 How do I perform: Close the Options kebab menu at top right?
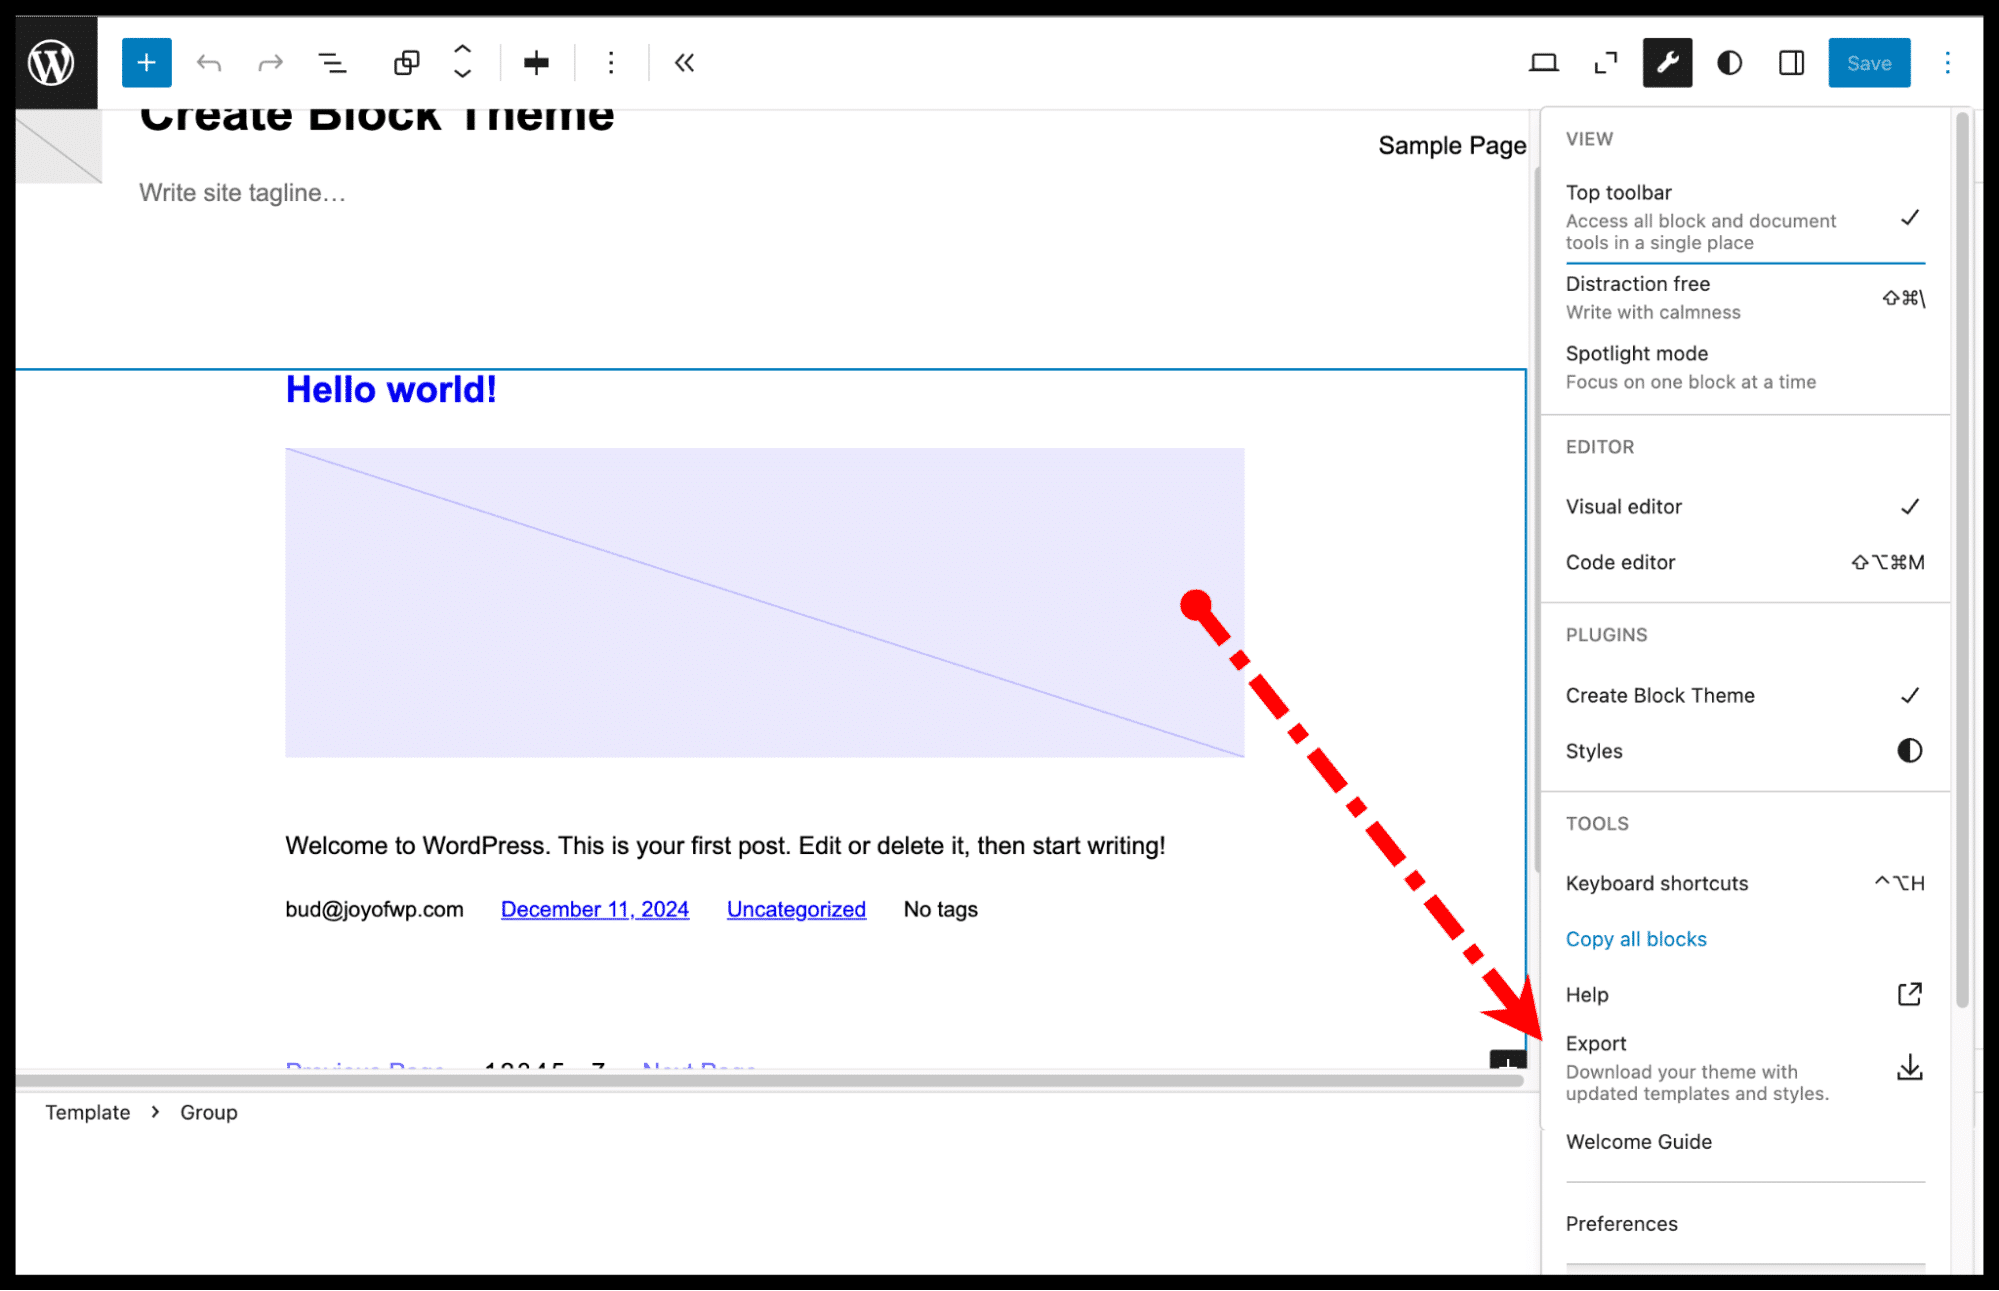pyautogui.click(x=1947, y=63)
